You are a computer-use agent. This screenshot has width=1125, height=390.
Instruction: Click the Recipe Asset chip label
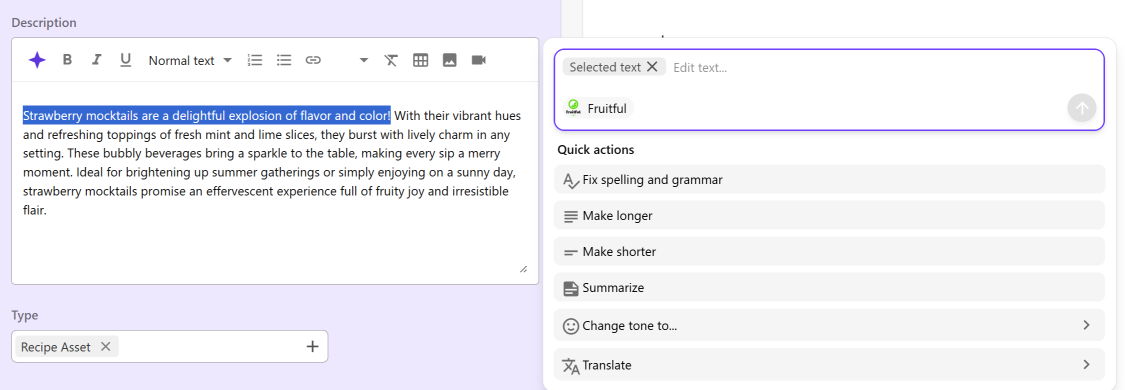[56, 347]
